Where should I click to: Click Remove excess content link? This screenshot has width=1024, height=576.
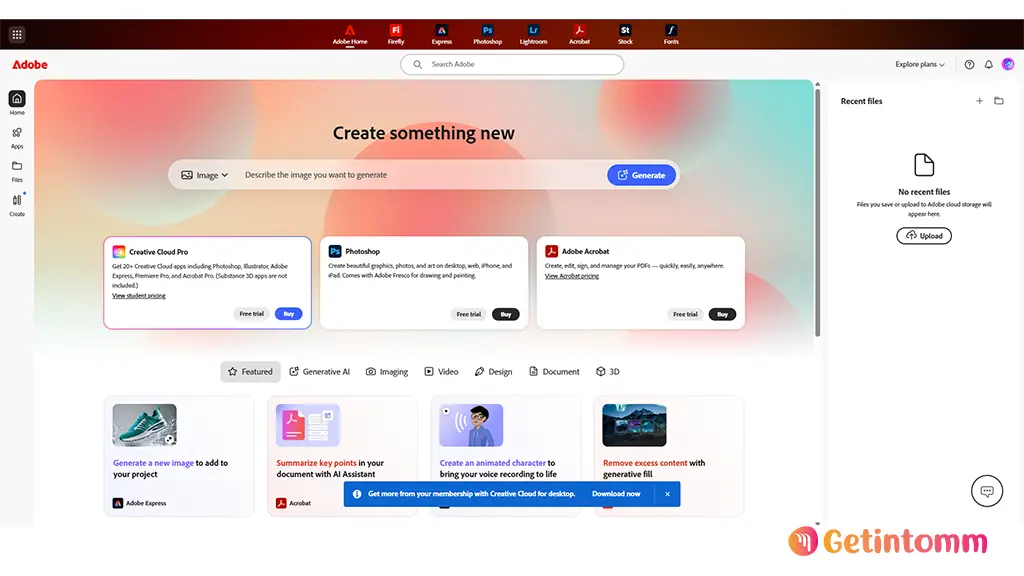(x=645, y=463)
